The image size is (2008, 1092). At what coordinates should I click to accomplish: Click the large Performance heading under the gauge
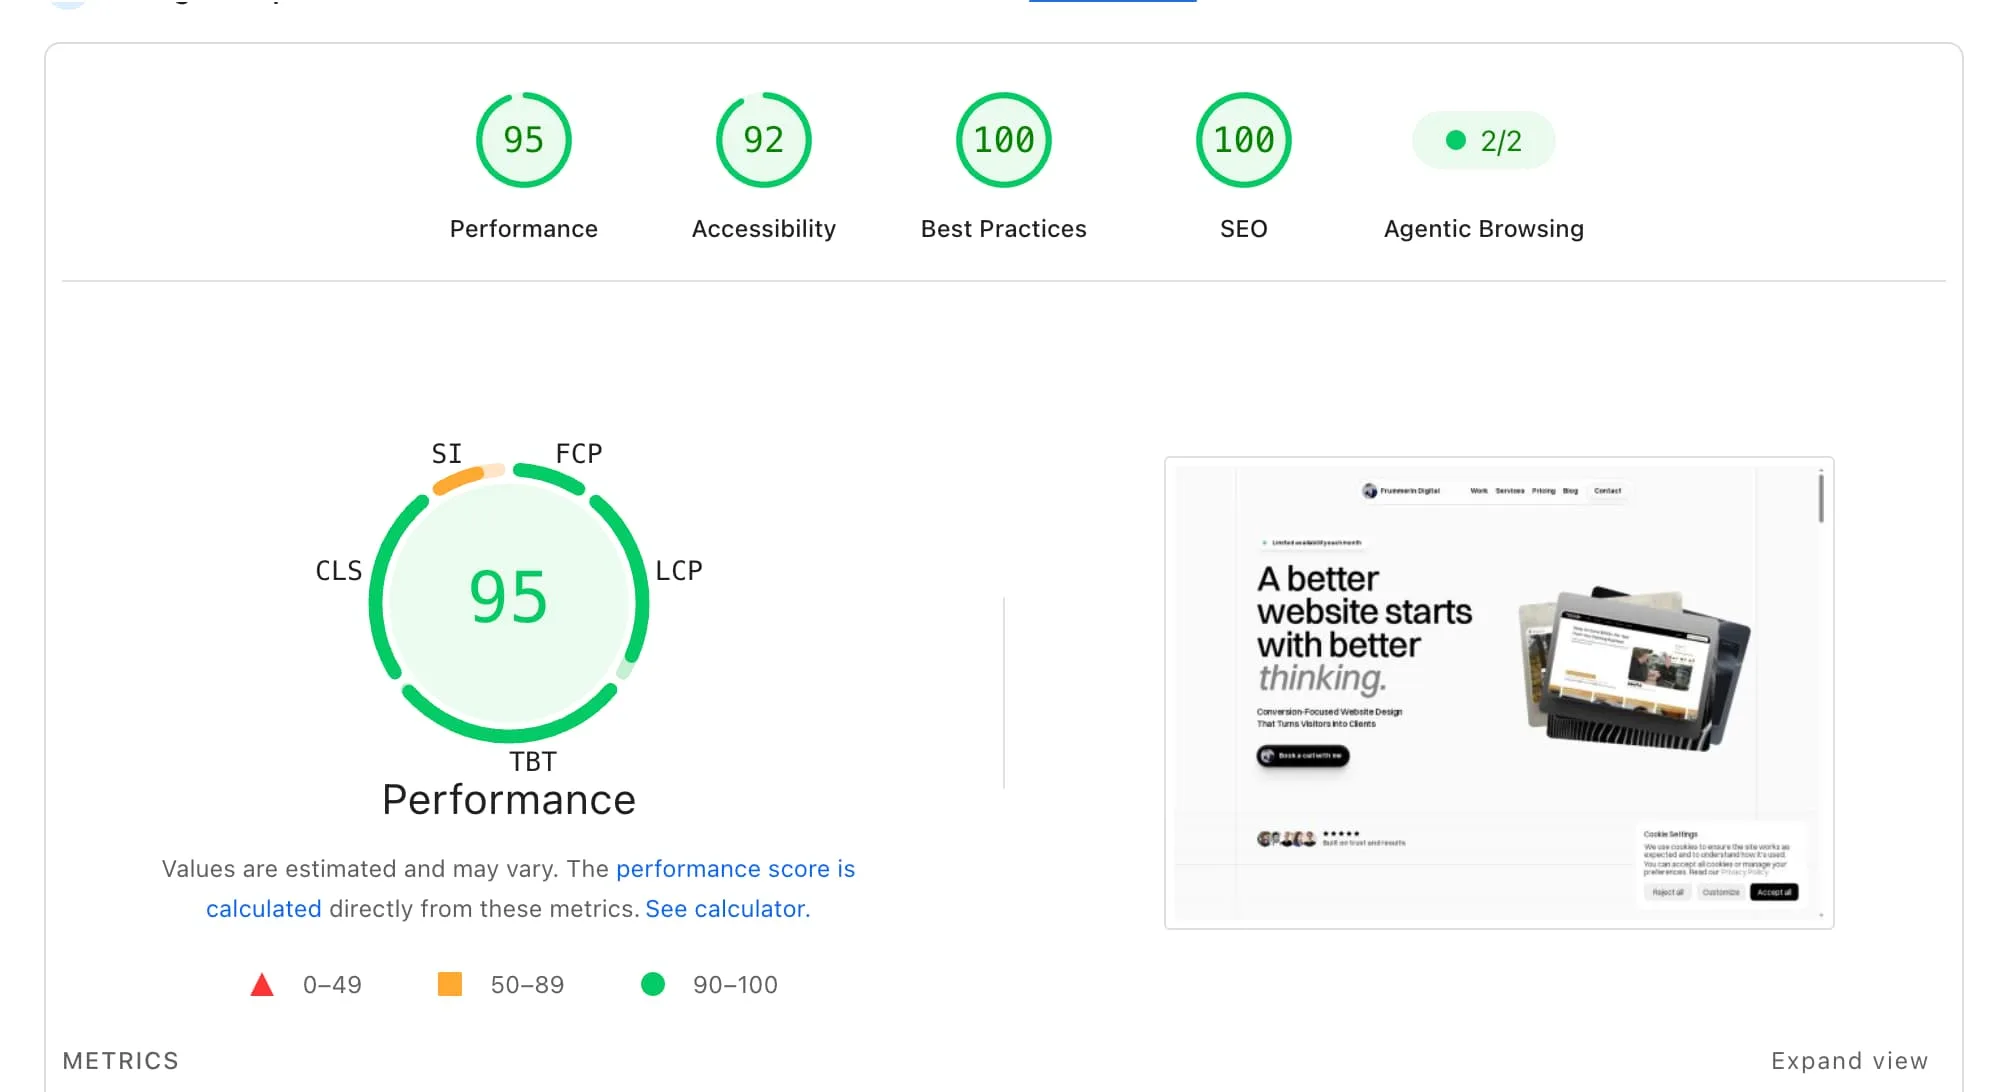coord(509,800)
